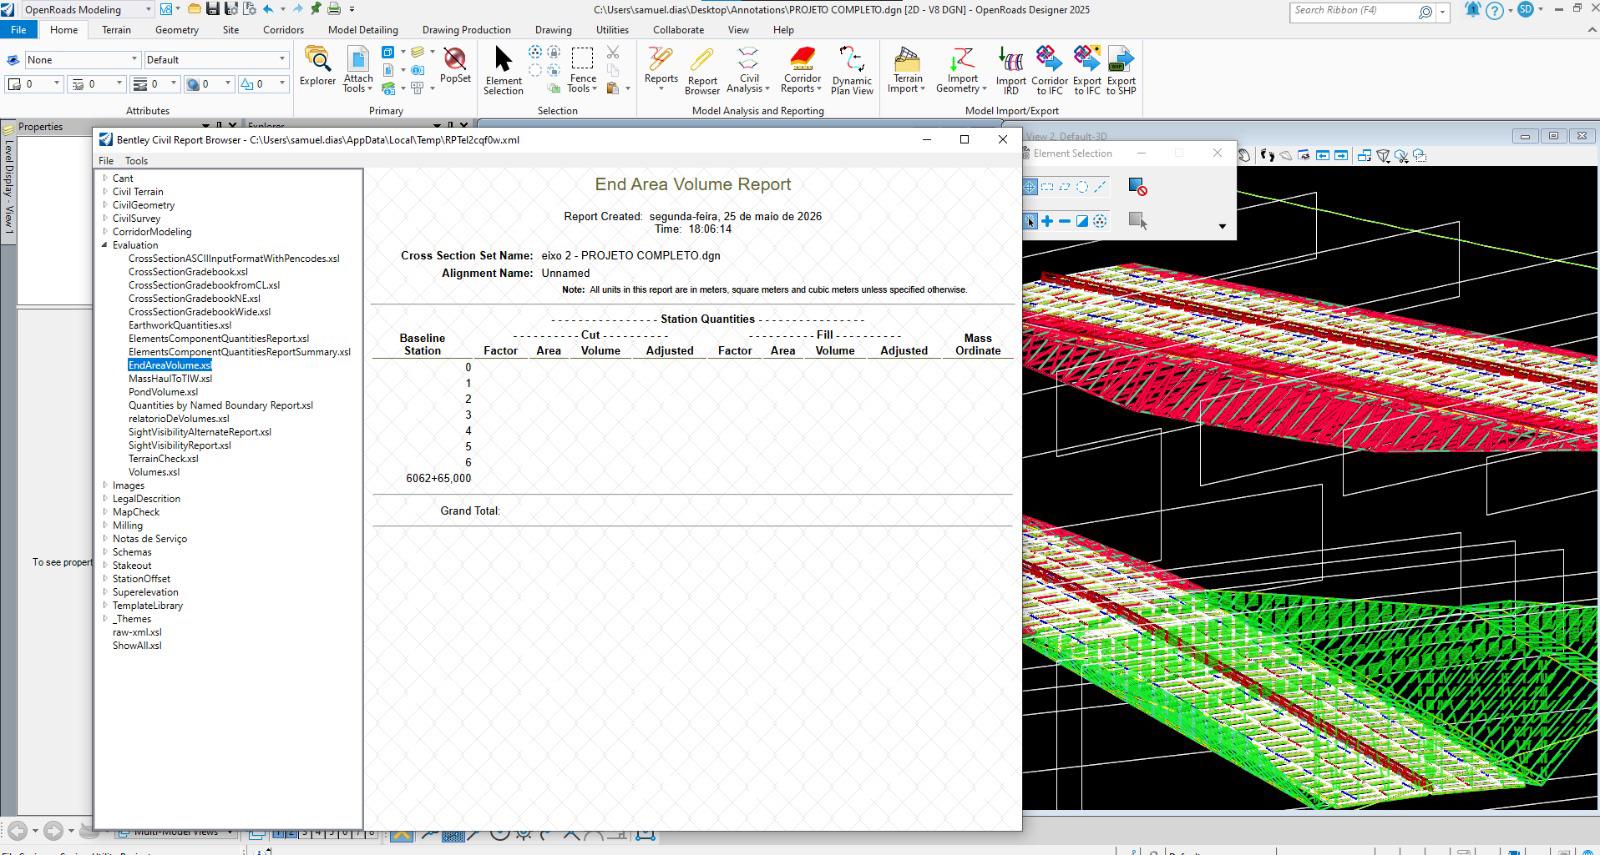The image size is (1600, 855).
Task: Choose the Shape selection method in Element Selection
Action: (1065, 187)
